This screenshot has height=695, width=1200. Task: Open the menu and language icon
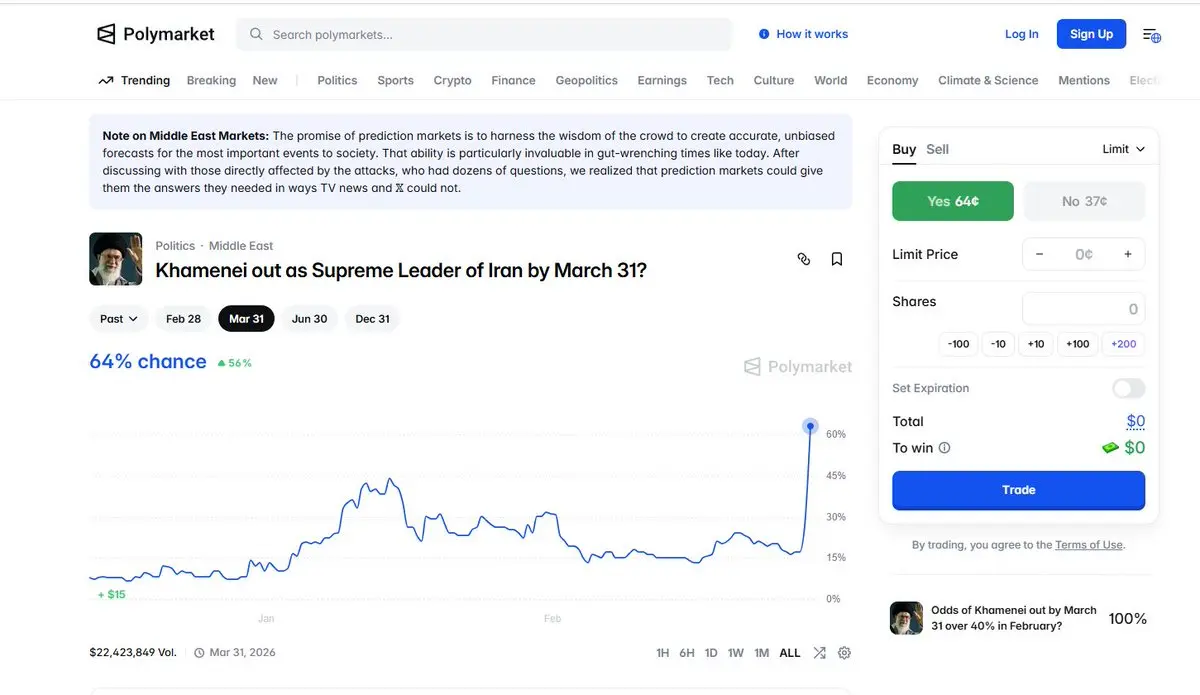coord(1151,35)
